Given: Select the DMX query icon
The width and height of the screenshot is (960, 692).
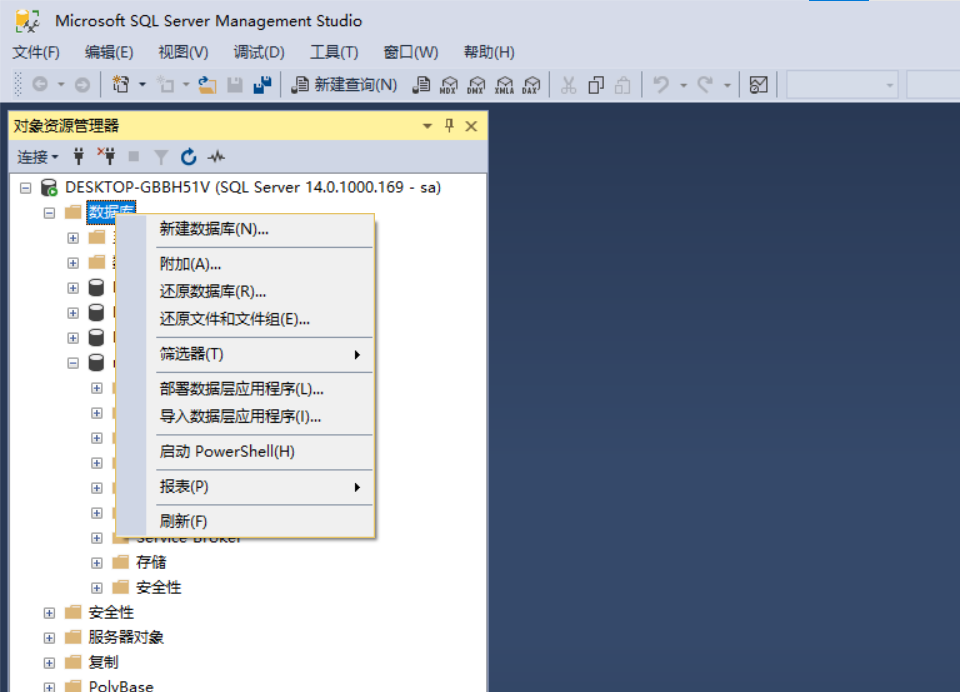Looking at the screenshot, I should pos(476,85).
